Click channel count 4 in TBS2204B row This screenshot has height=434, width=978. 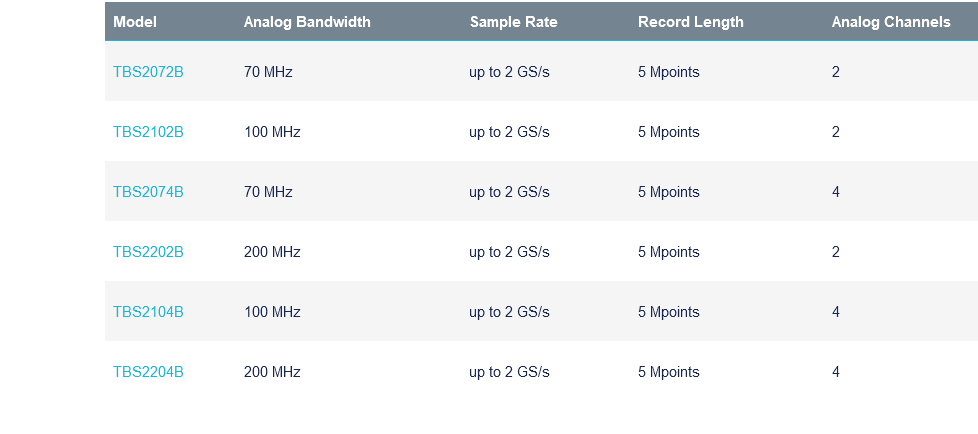click(x=836, y=372)
